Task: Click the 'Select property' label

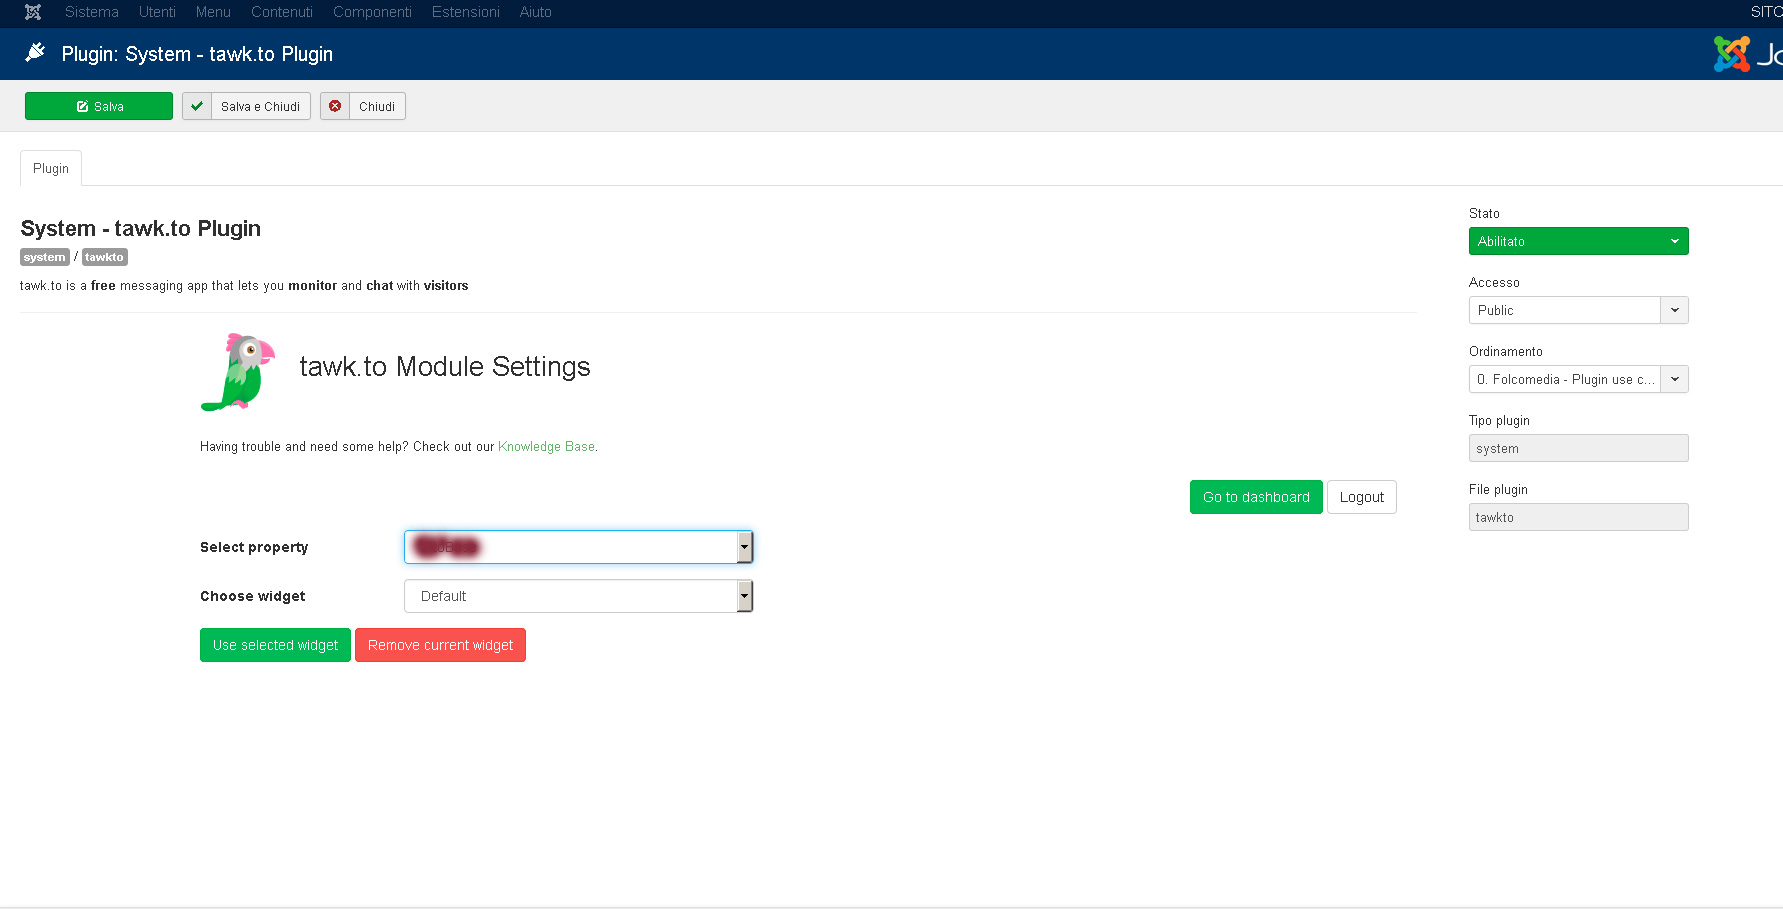Action: [x=254, y=547]
